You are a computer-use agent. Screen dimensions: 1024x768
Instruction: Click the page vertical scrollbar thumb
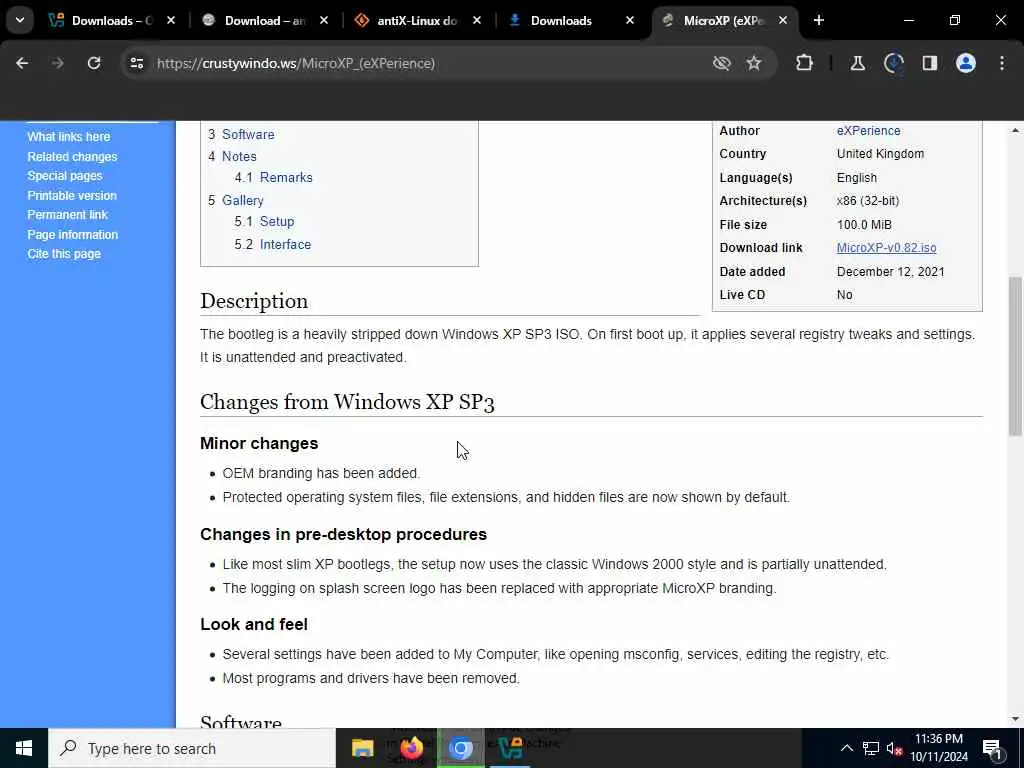pos(1015,356)
